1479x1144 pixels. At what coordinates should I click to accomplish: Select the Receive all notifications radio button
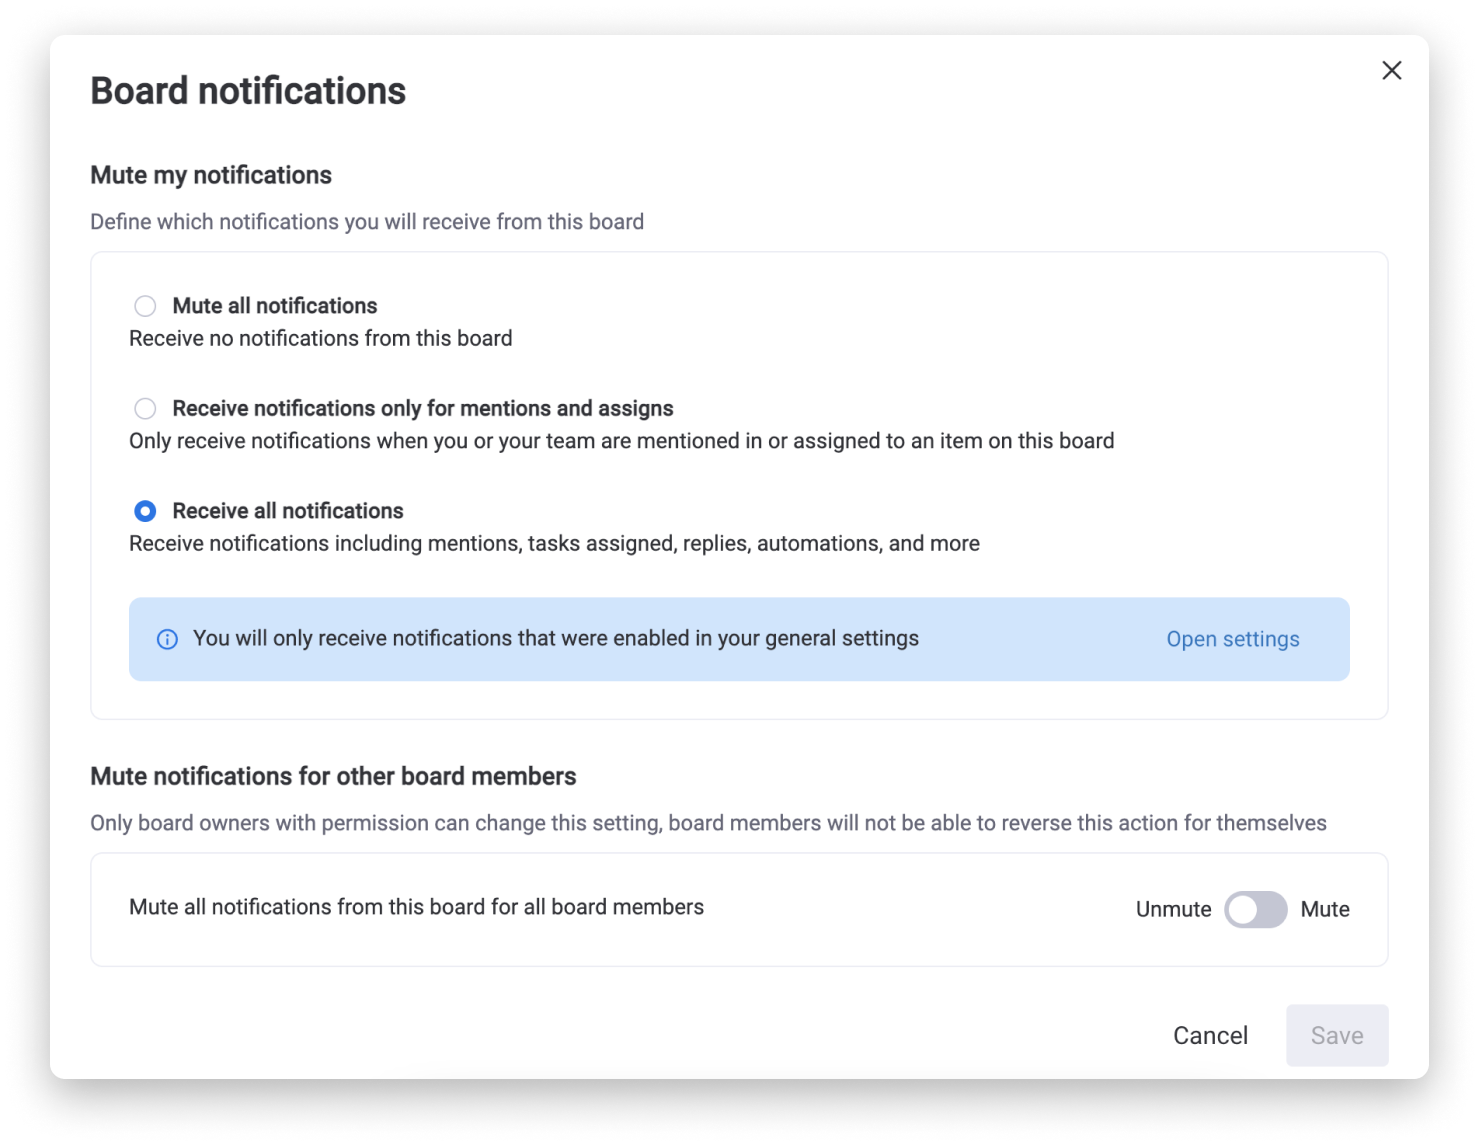145,511
